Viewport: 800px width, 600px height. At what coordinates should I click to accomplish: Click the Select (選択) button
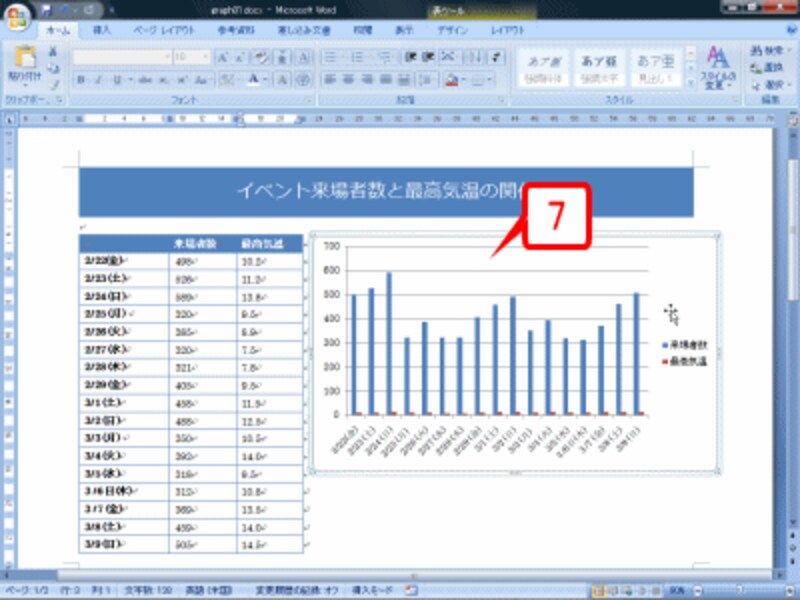click(769, 83)
